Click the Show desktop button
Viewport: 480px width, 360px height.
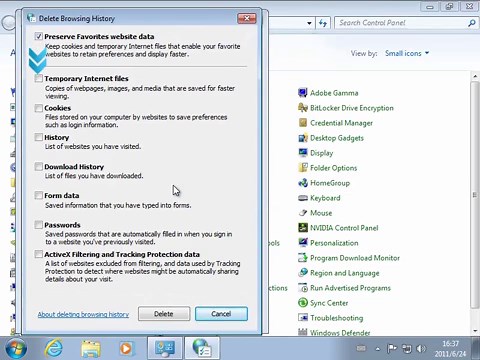tap(476, 348)
